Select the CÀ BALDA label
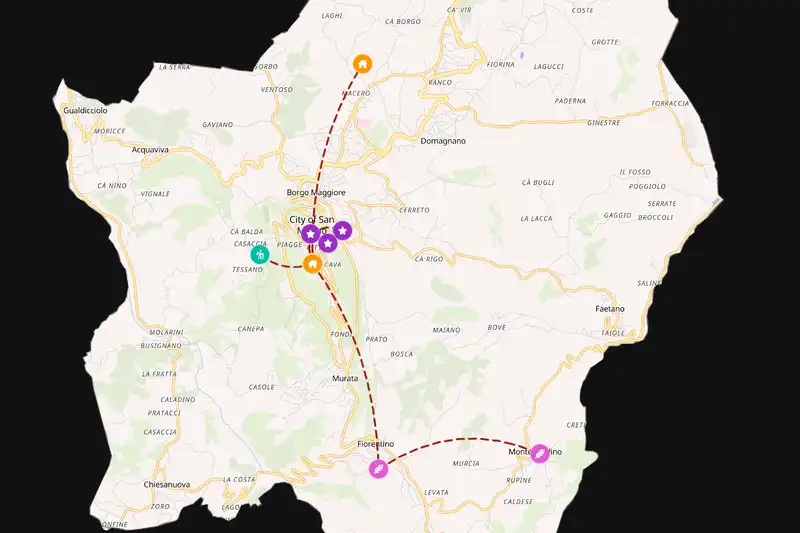Screen dimensions: 800x533 247,232
